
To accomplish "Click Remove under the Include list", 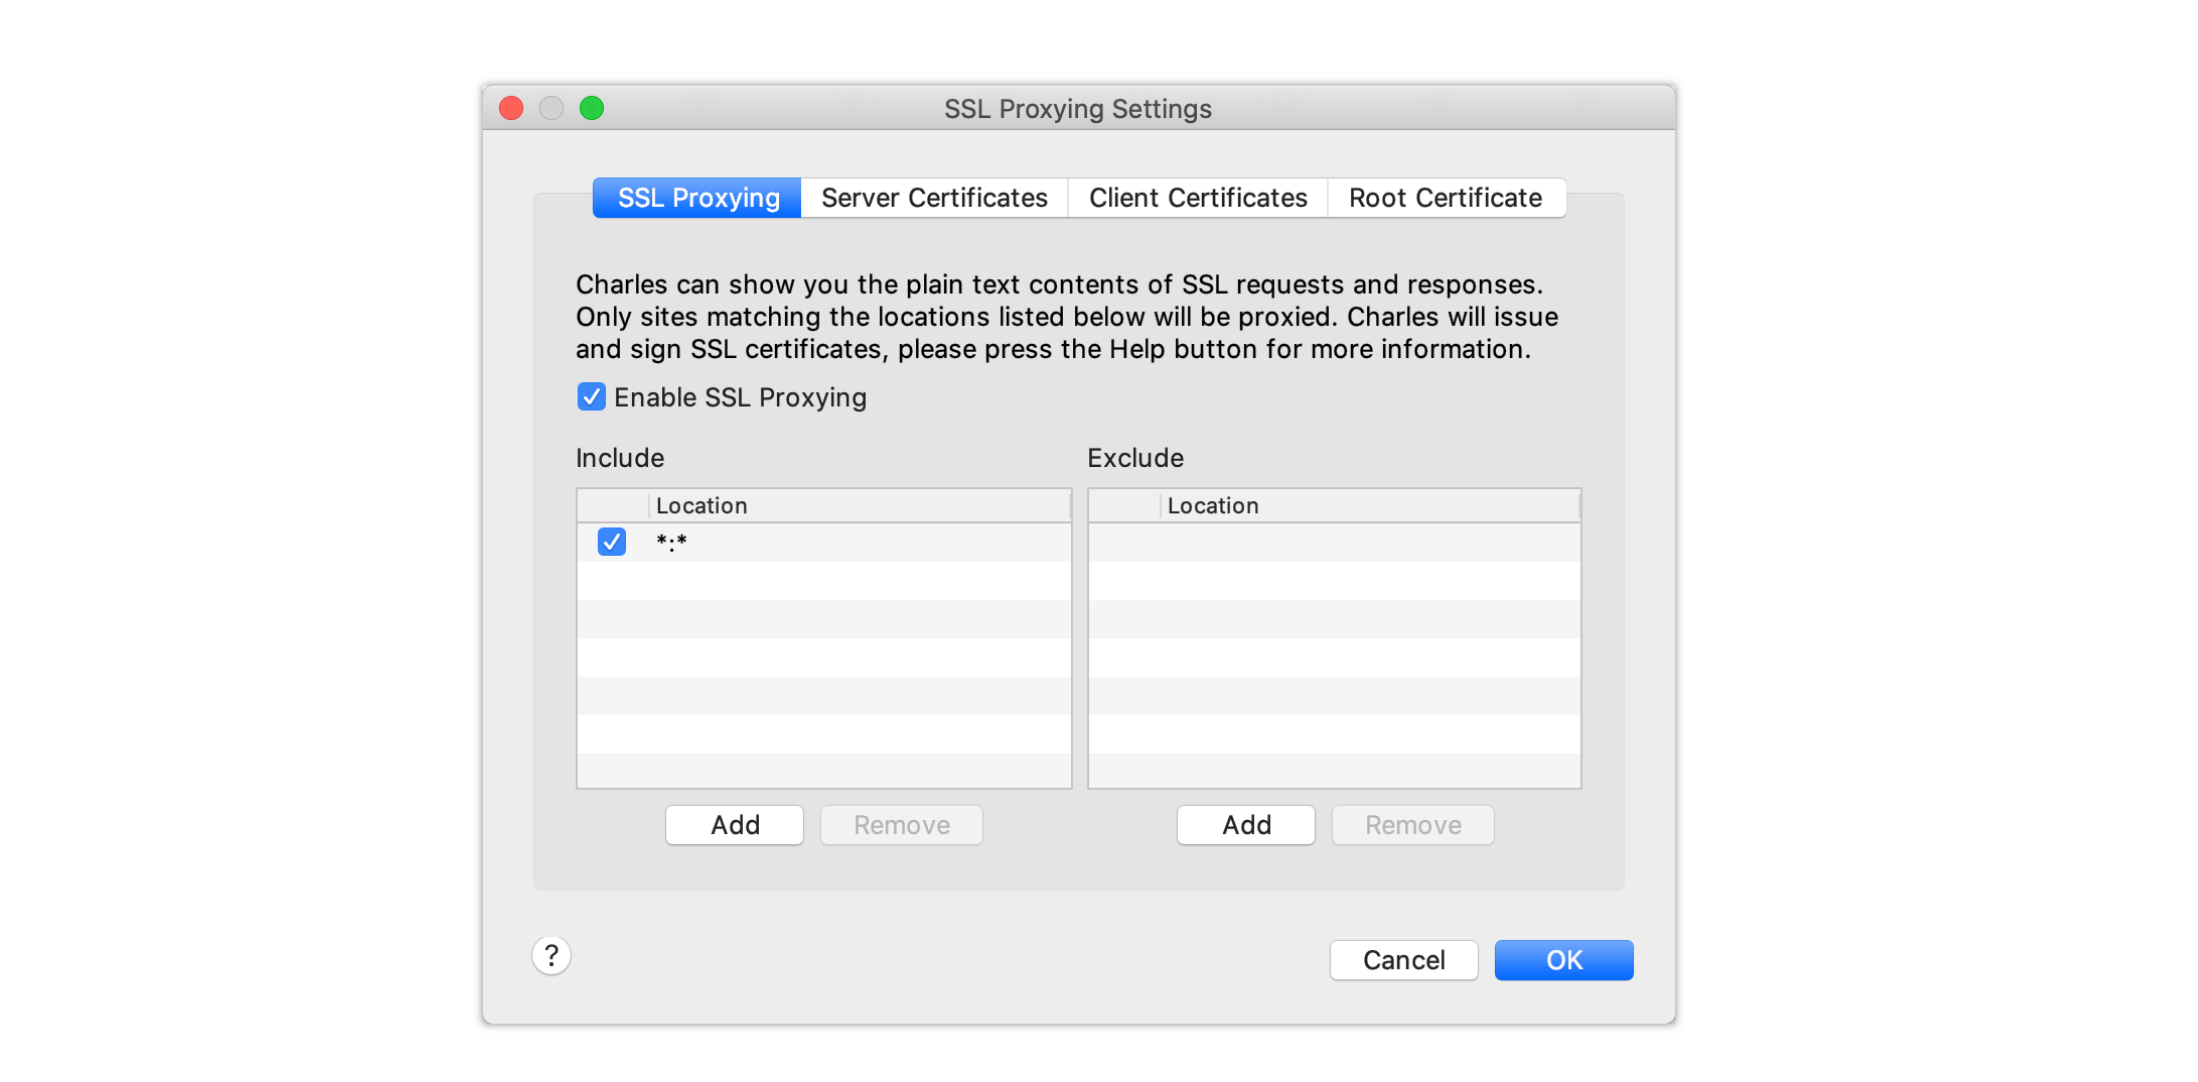I will click(901, 825).
